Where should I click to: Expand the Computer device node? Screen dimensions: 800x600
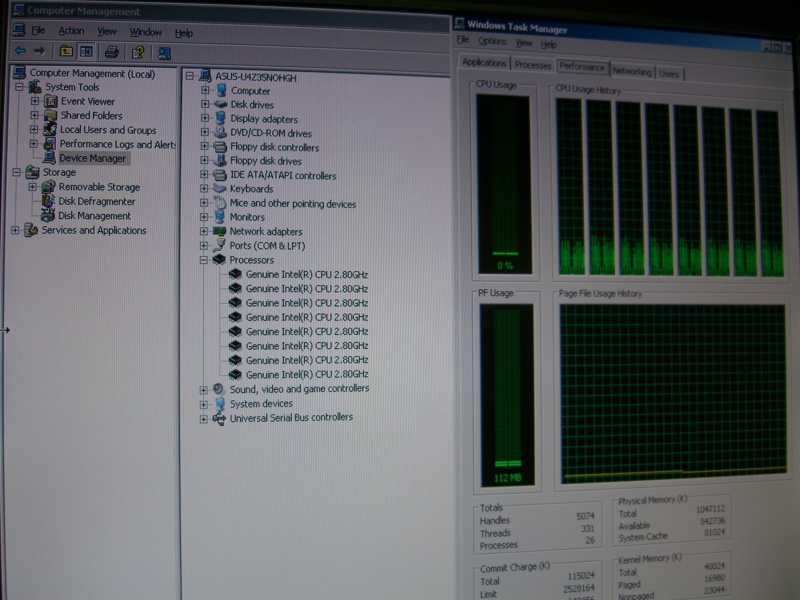tap(205, 90)
